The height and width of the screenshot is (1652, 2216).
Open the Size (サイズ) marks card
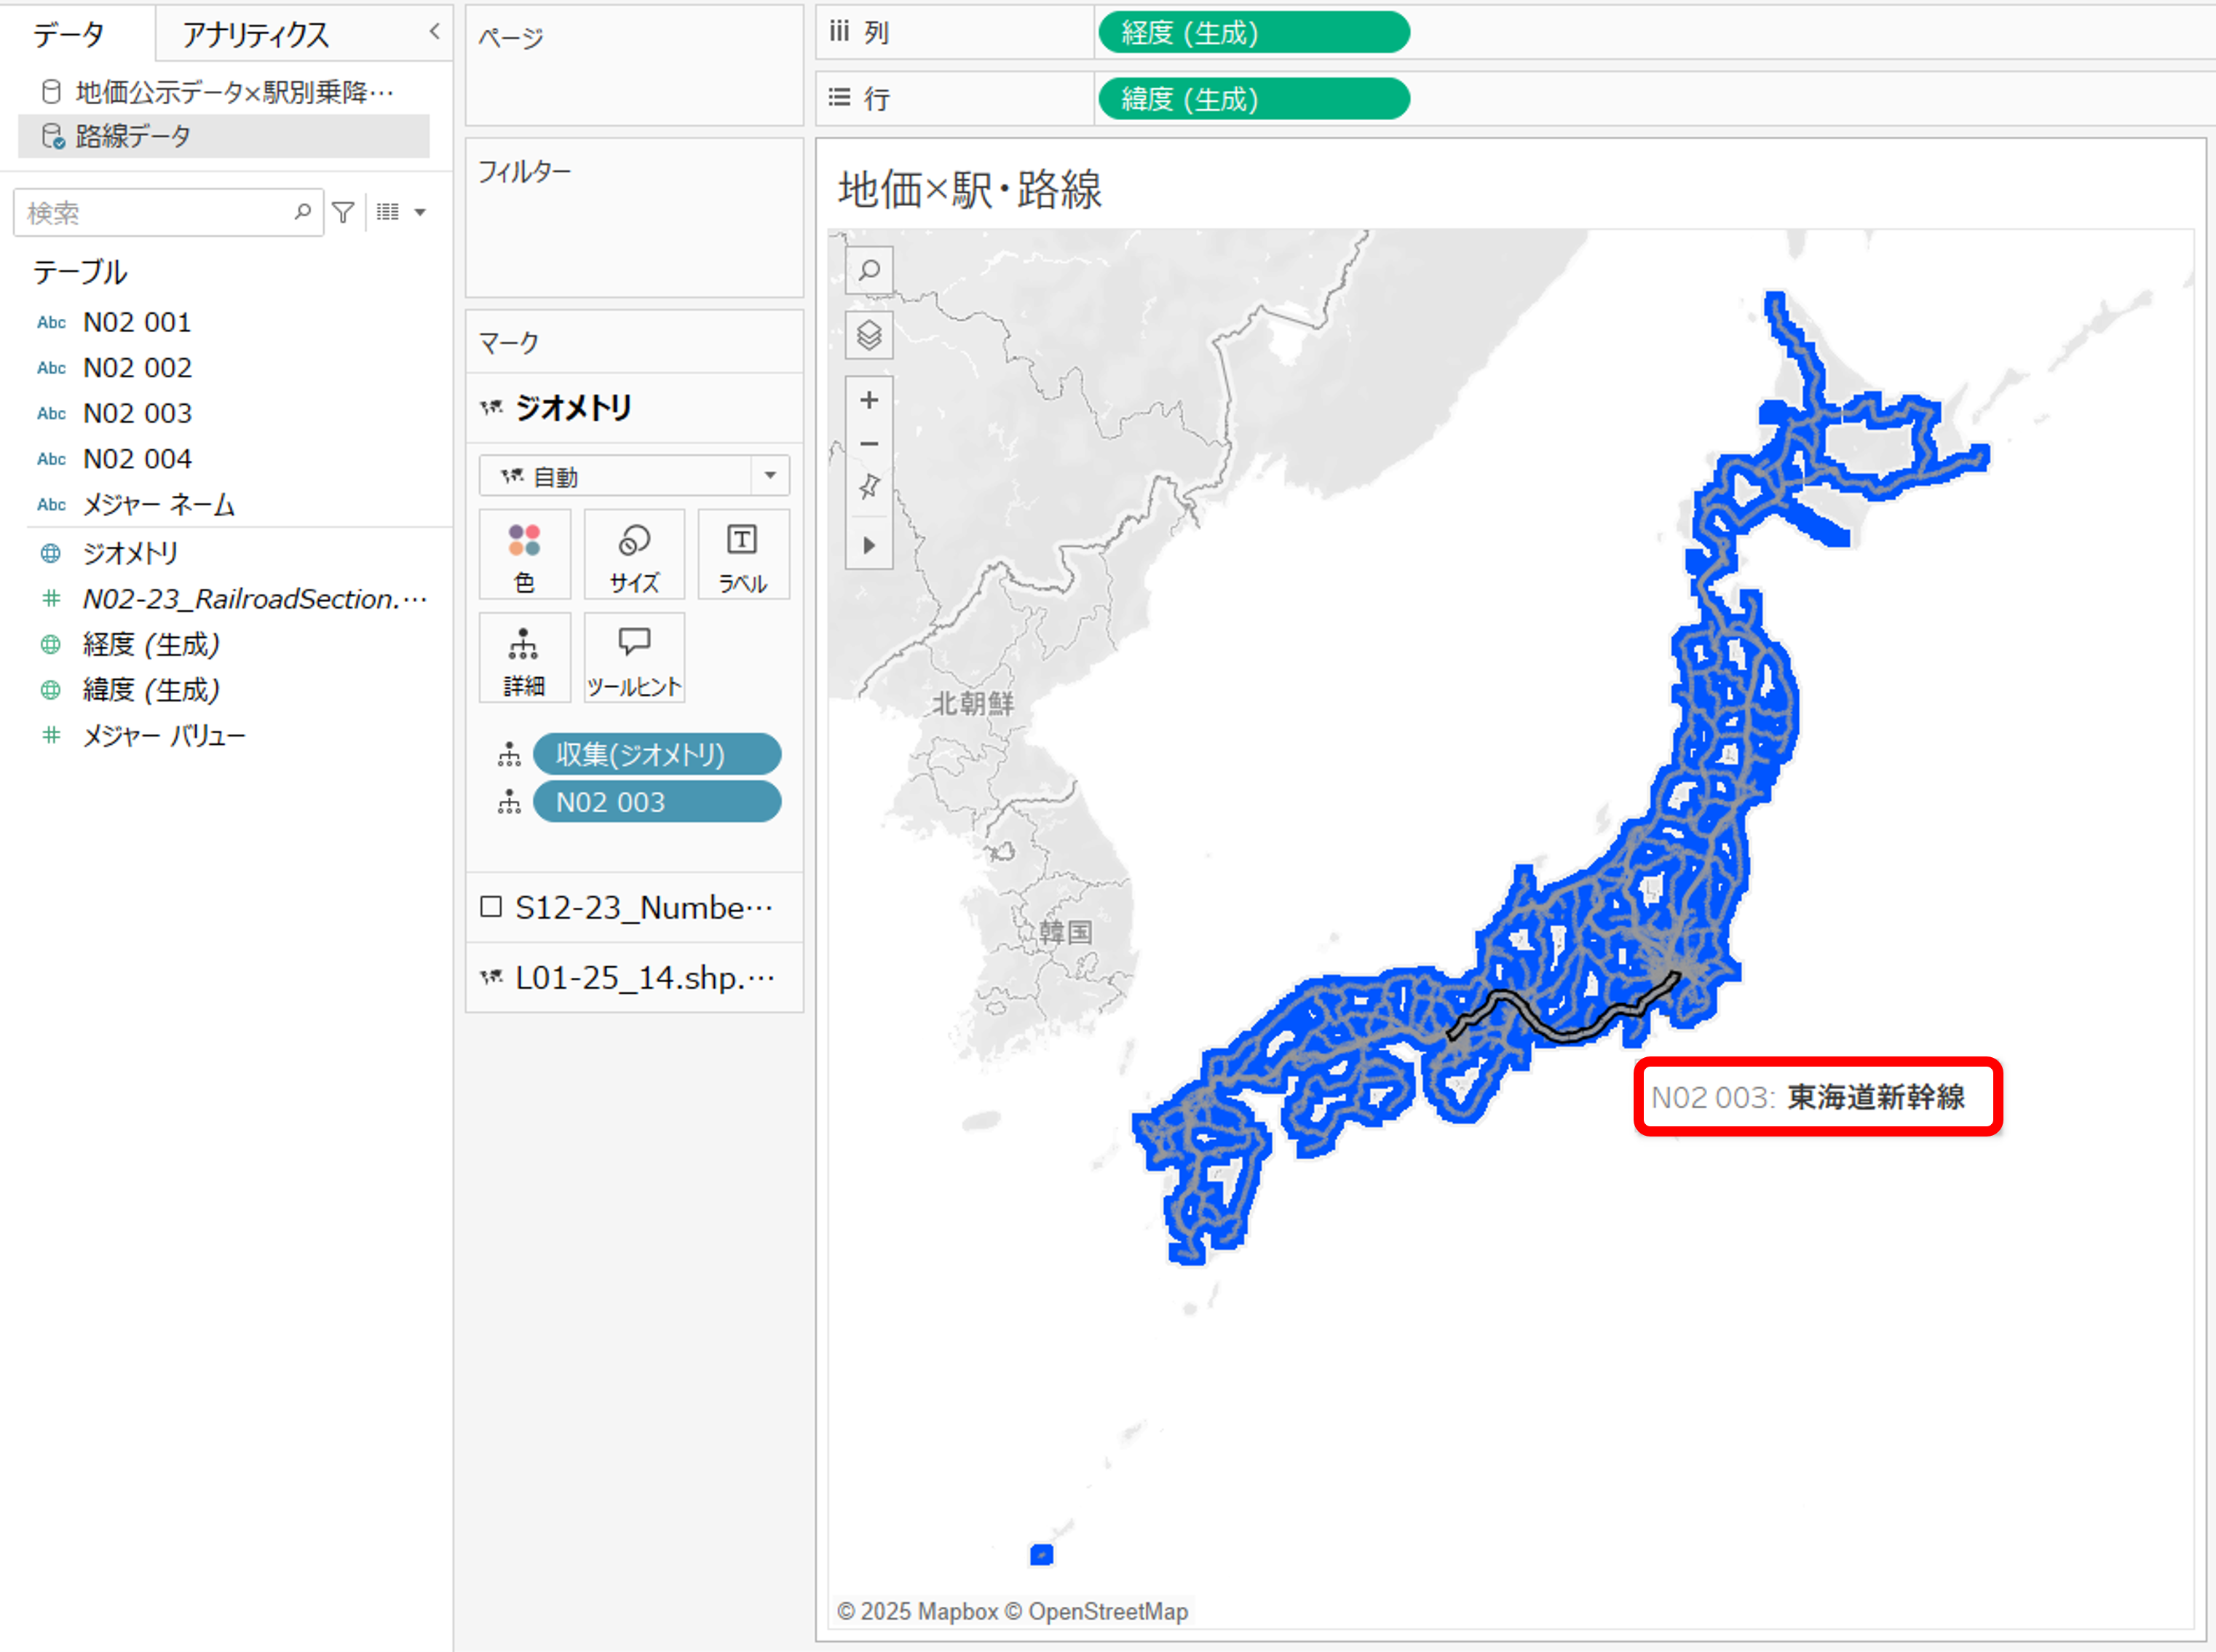click(634, 555)
